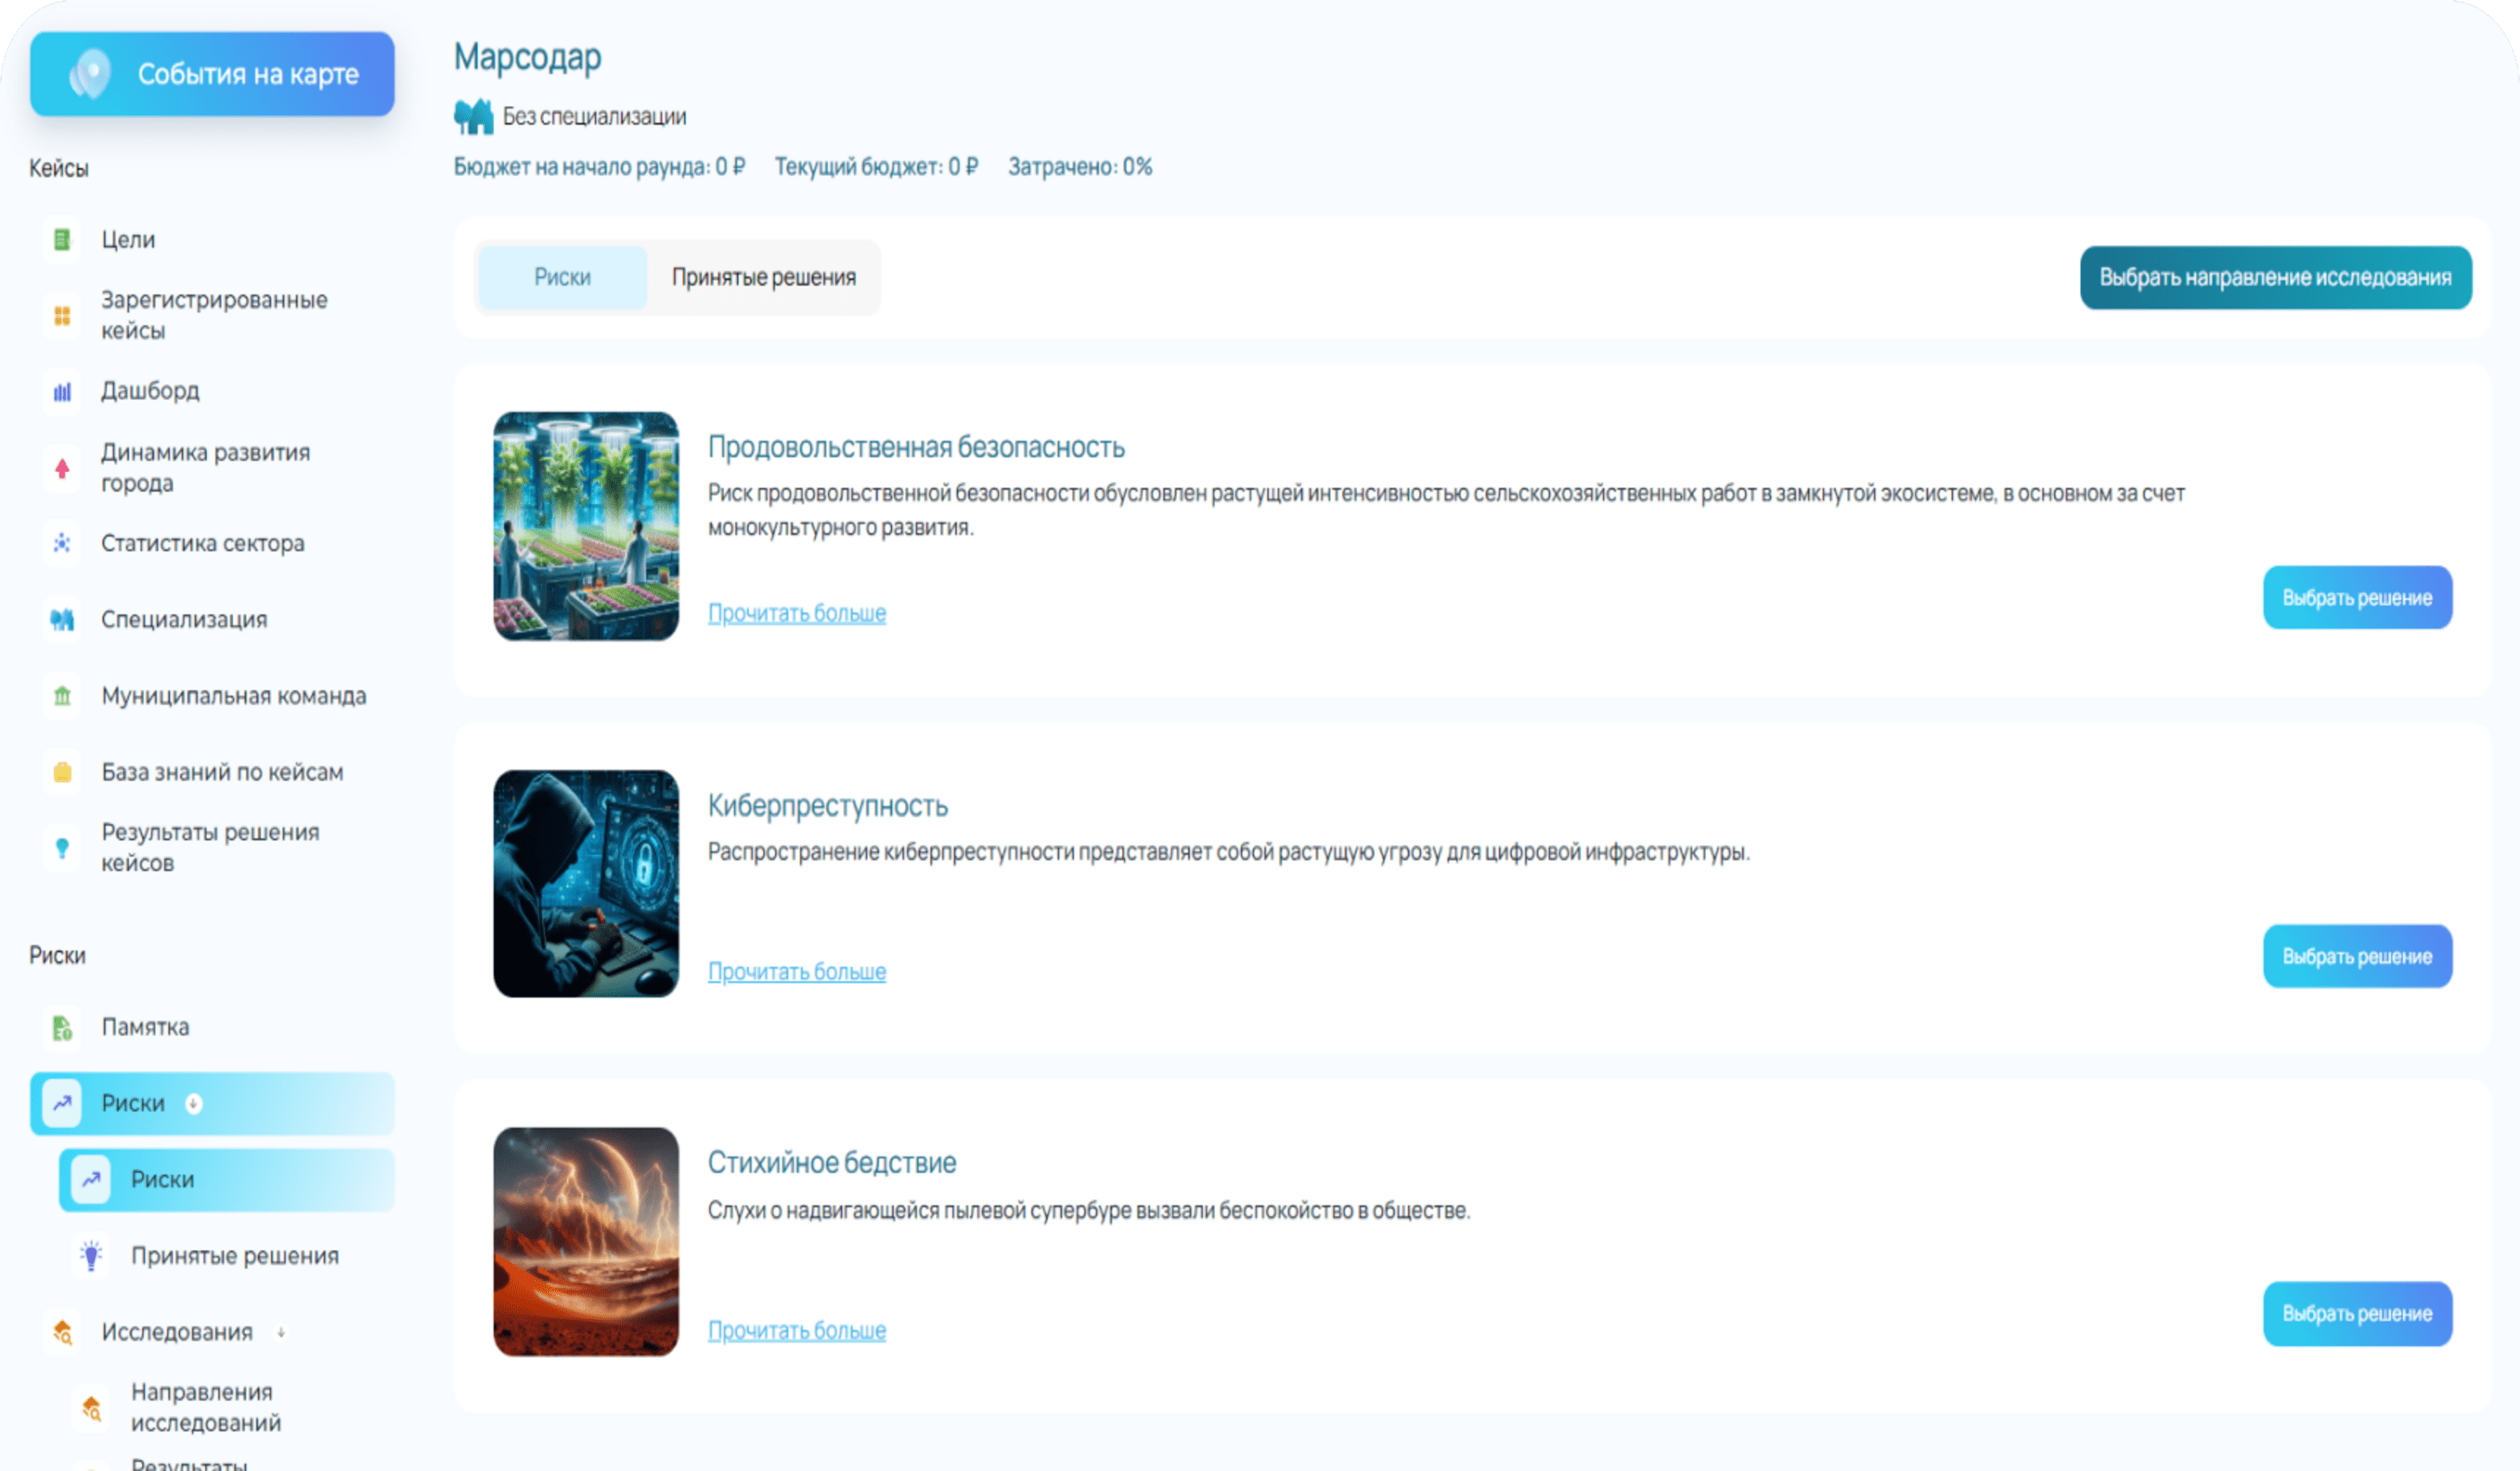The height and width of the screenshot is (1471, 2520).
Task: Click the map pin icon in События на карте
Action: pyautogui.click(x=90, y=74)
